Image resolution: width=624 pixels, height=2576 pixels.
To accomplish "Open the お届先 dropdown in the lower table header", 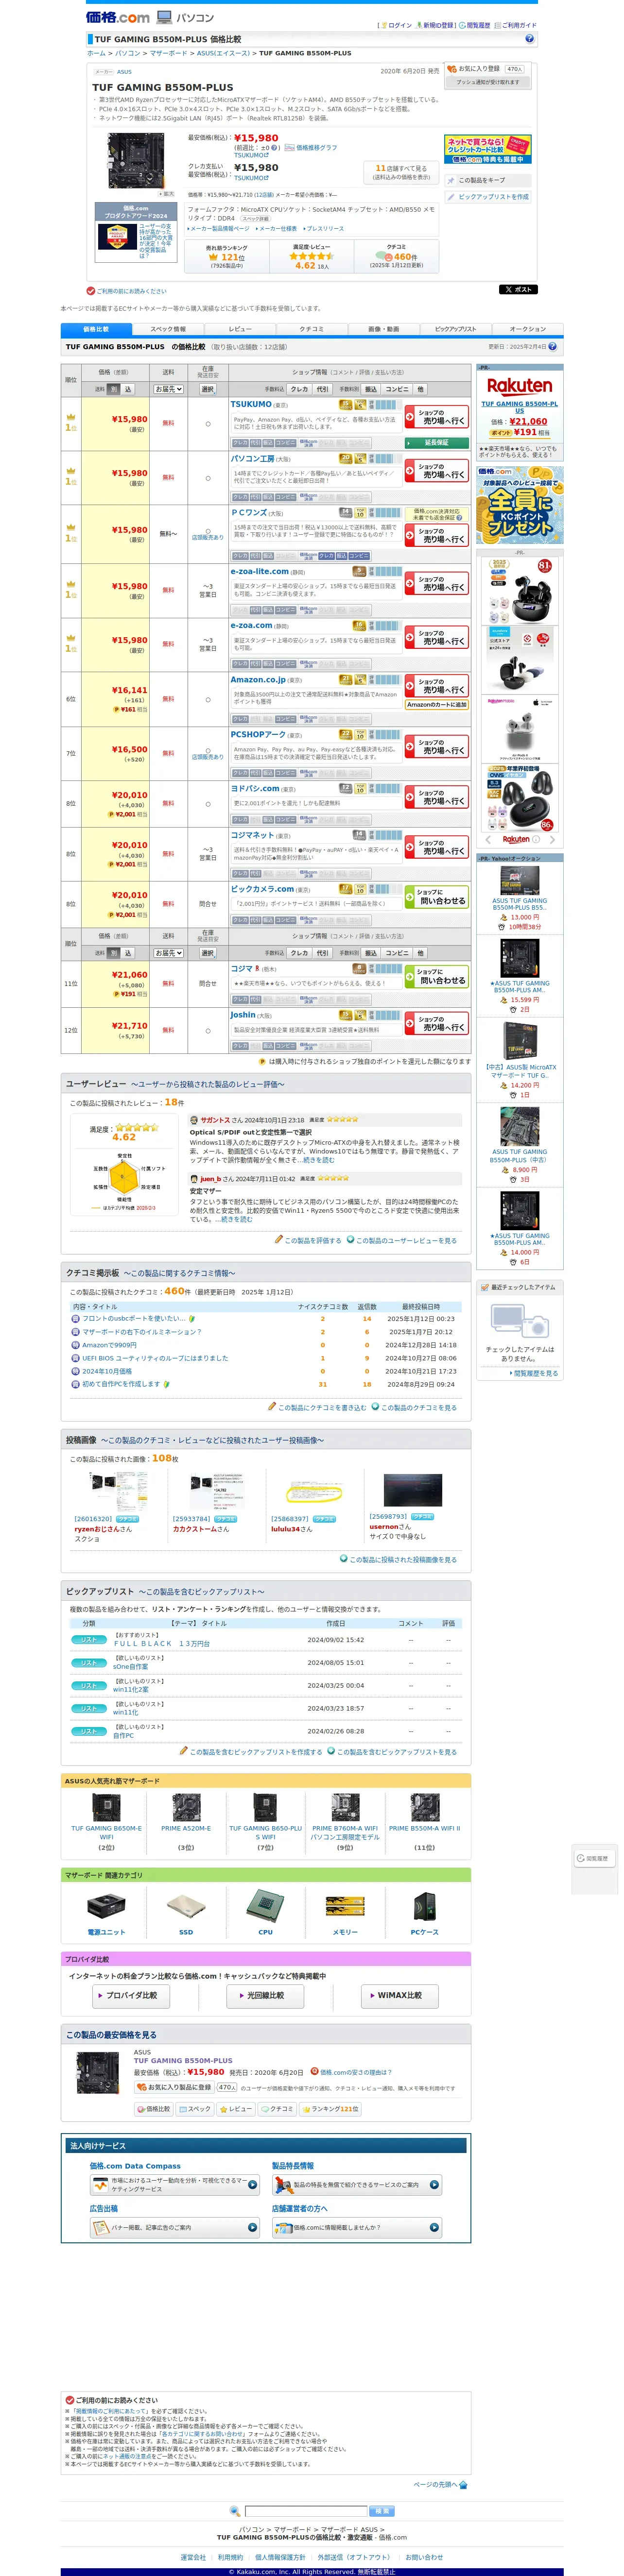I will 168,953.
